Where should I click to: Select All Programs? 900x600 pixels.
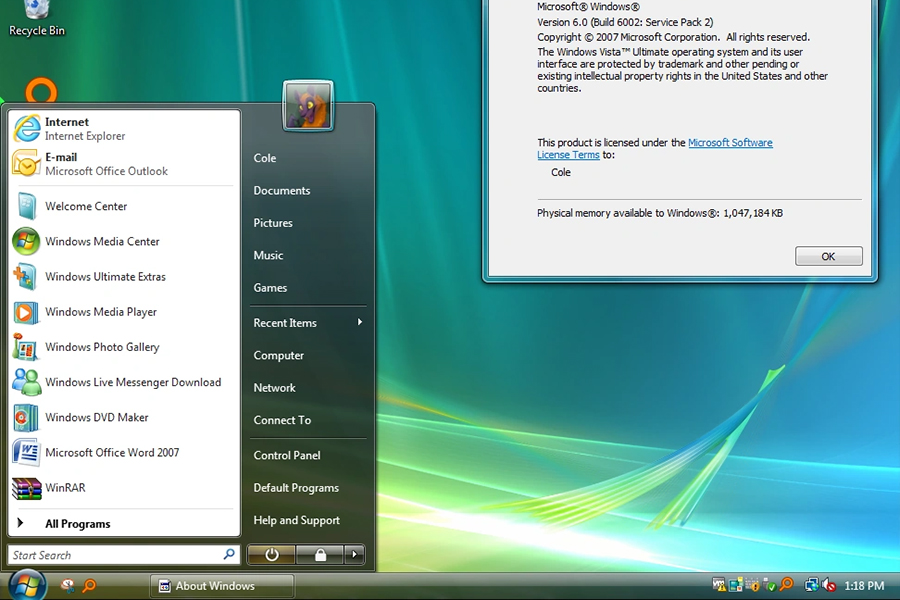[75, 522]
